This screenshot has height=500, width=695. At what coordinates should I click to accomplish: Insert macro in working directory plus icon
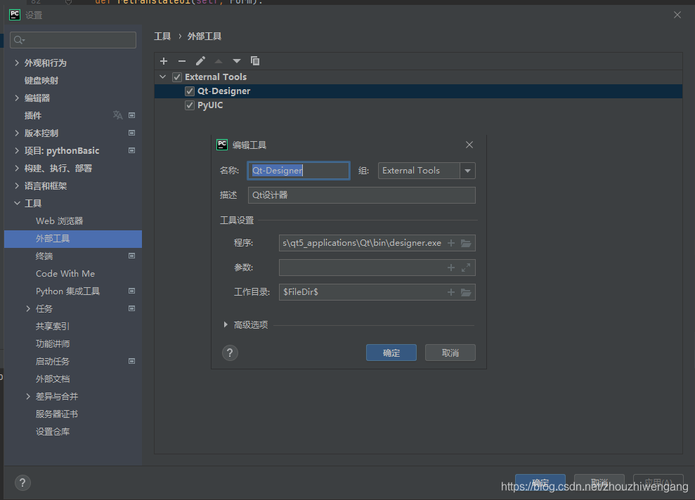451,292
